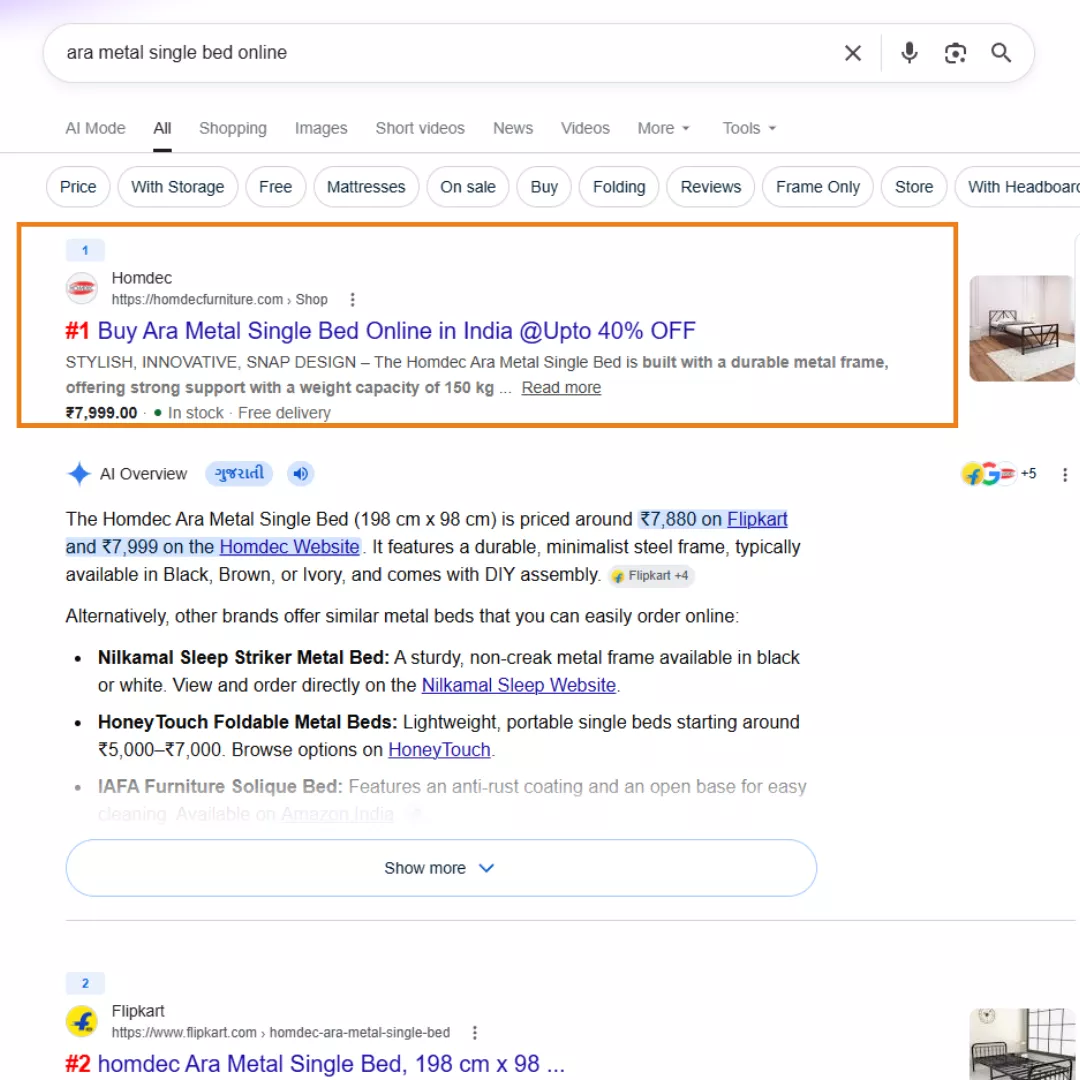Open the HoneyTouch link

[439, 749]
